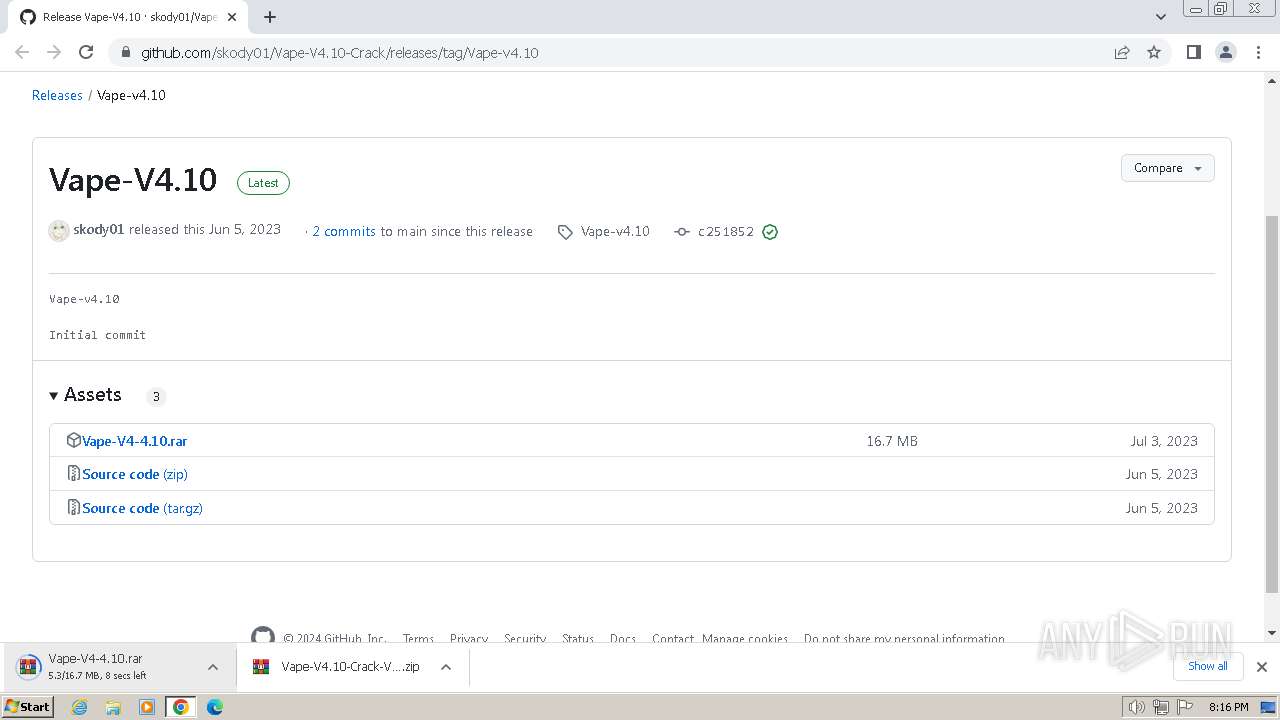Click the zip file icon for Source code (zip)

[x=73, y=474]
